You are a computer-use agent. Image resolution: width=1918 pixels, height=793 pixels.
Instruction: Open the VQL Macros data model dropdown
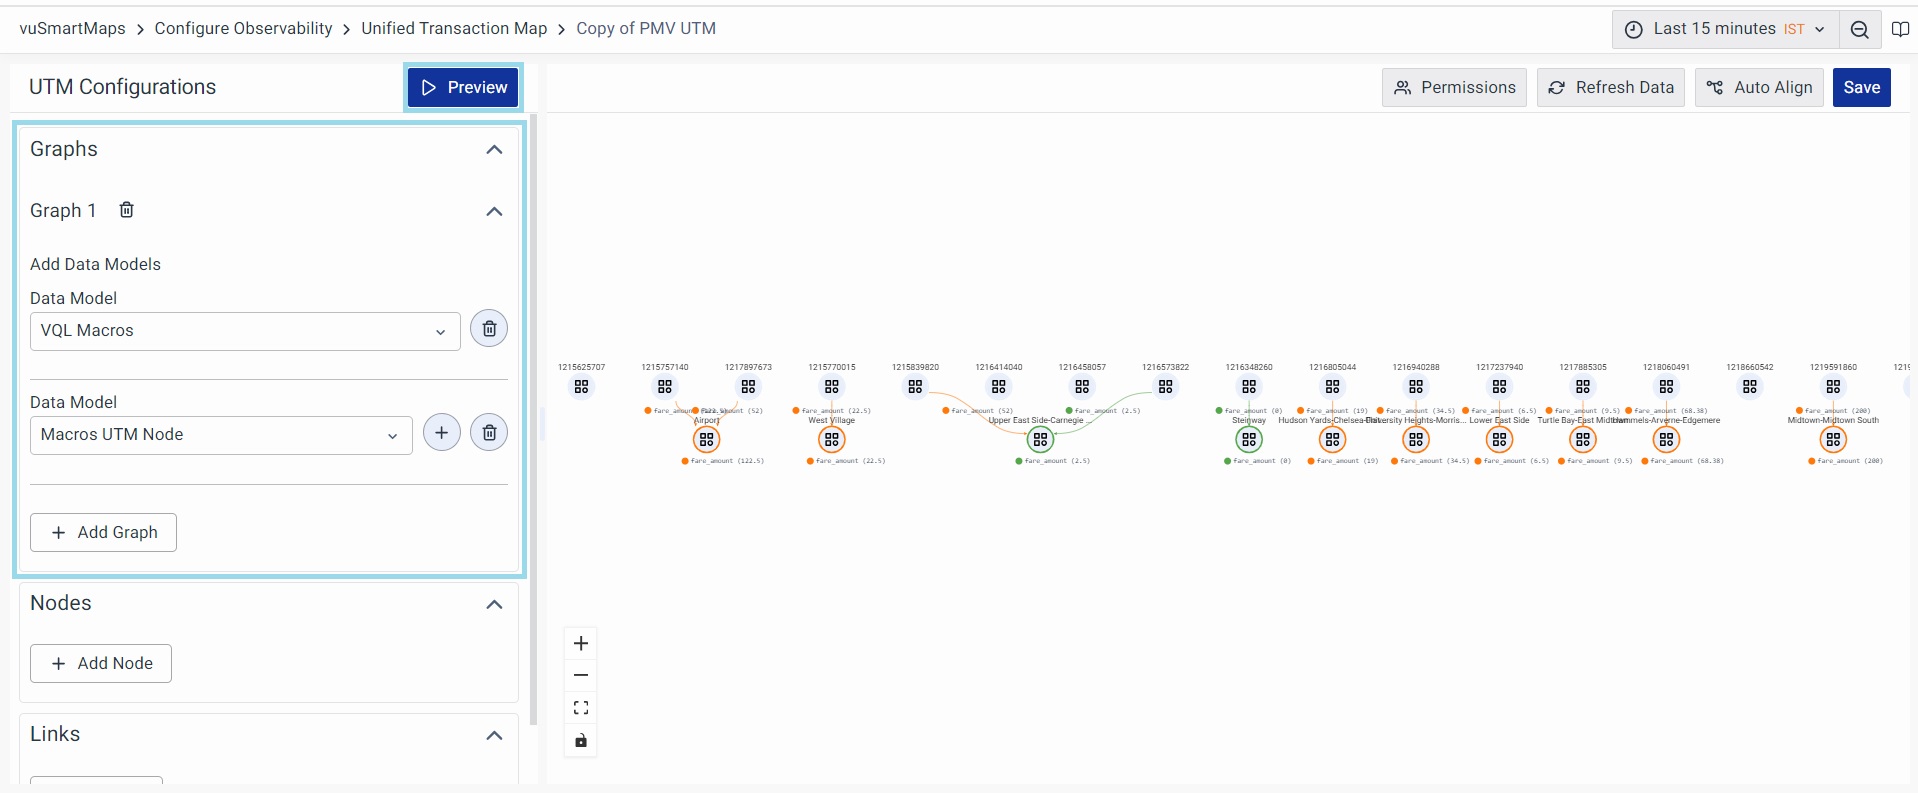tap(245, 331)
